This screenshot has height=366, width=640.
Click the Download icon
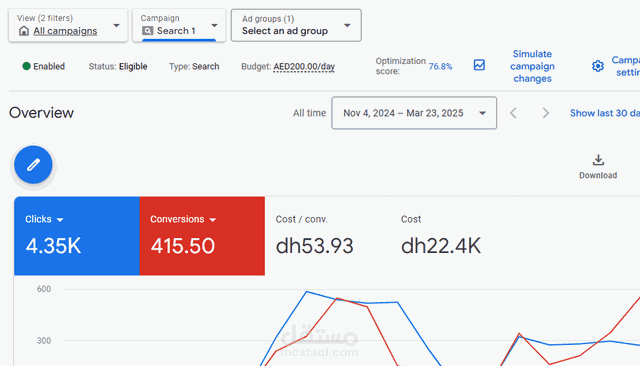598,160
